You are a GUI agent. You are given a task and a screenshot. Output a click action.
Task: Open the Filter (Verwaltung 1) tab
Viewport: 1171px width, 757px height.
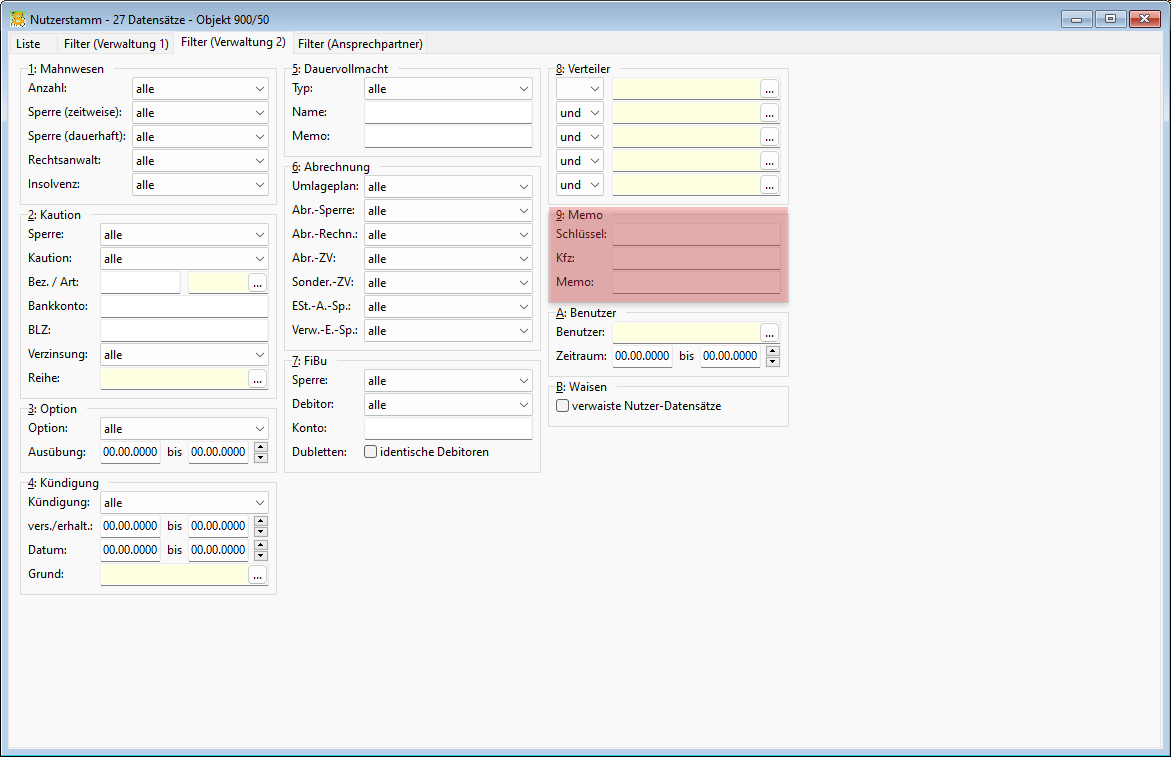(116, 44)
